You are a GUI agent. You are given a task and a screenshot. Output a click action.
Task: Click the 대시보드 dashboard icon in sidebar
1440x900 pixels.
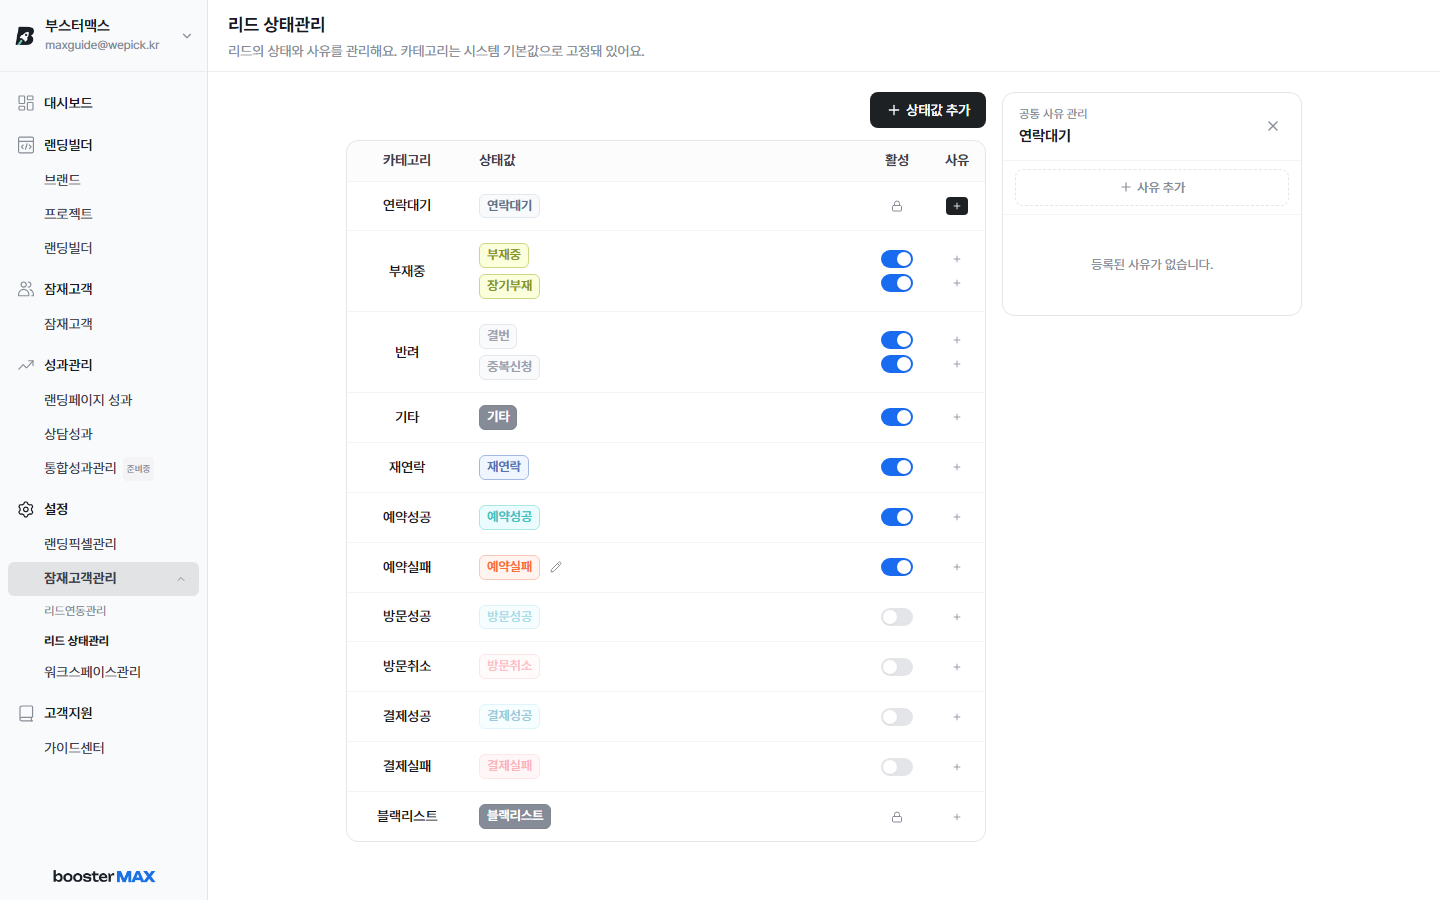pyautogui.click(x=26, y=103)
